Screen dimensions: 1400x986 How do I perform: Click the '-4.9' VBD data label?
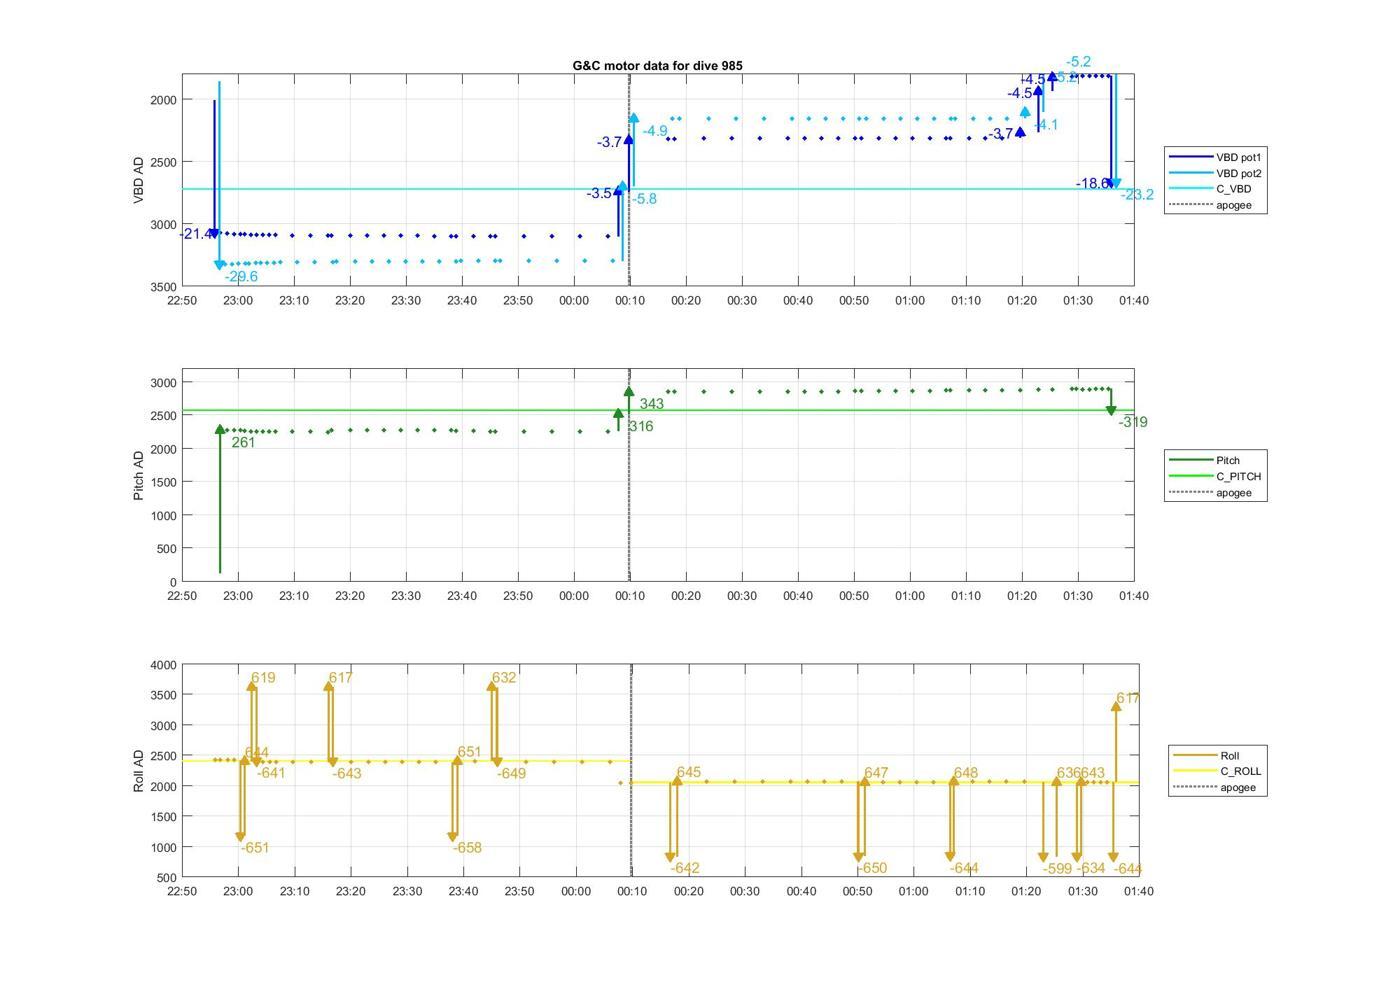pyautogui.click(x=655, y=131)
